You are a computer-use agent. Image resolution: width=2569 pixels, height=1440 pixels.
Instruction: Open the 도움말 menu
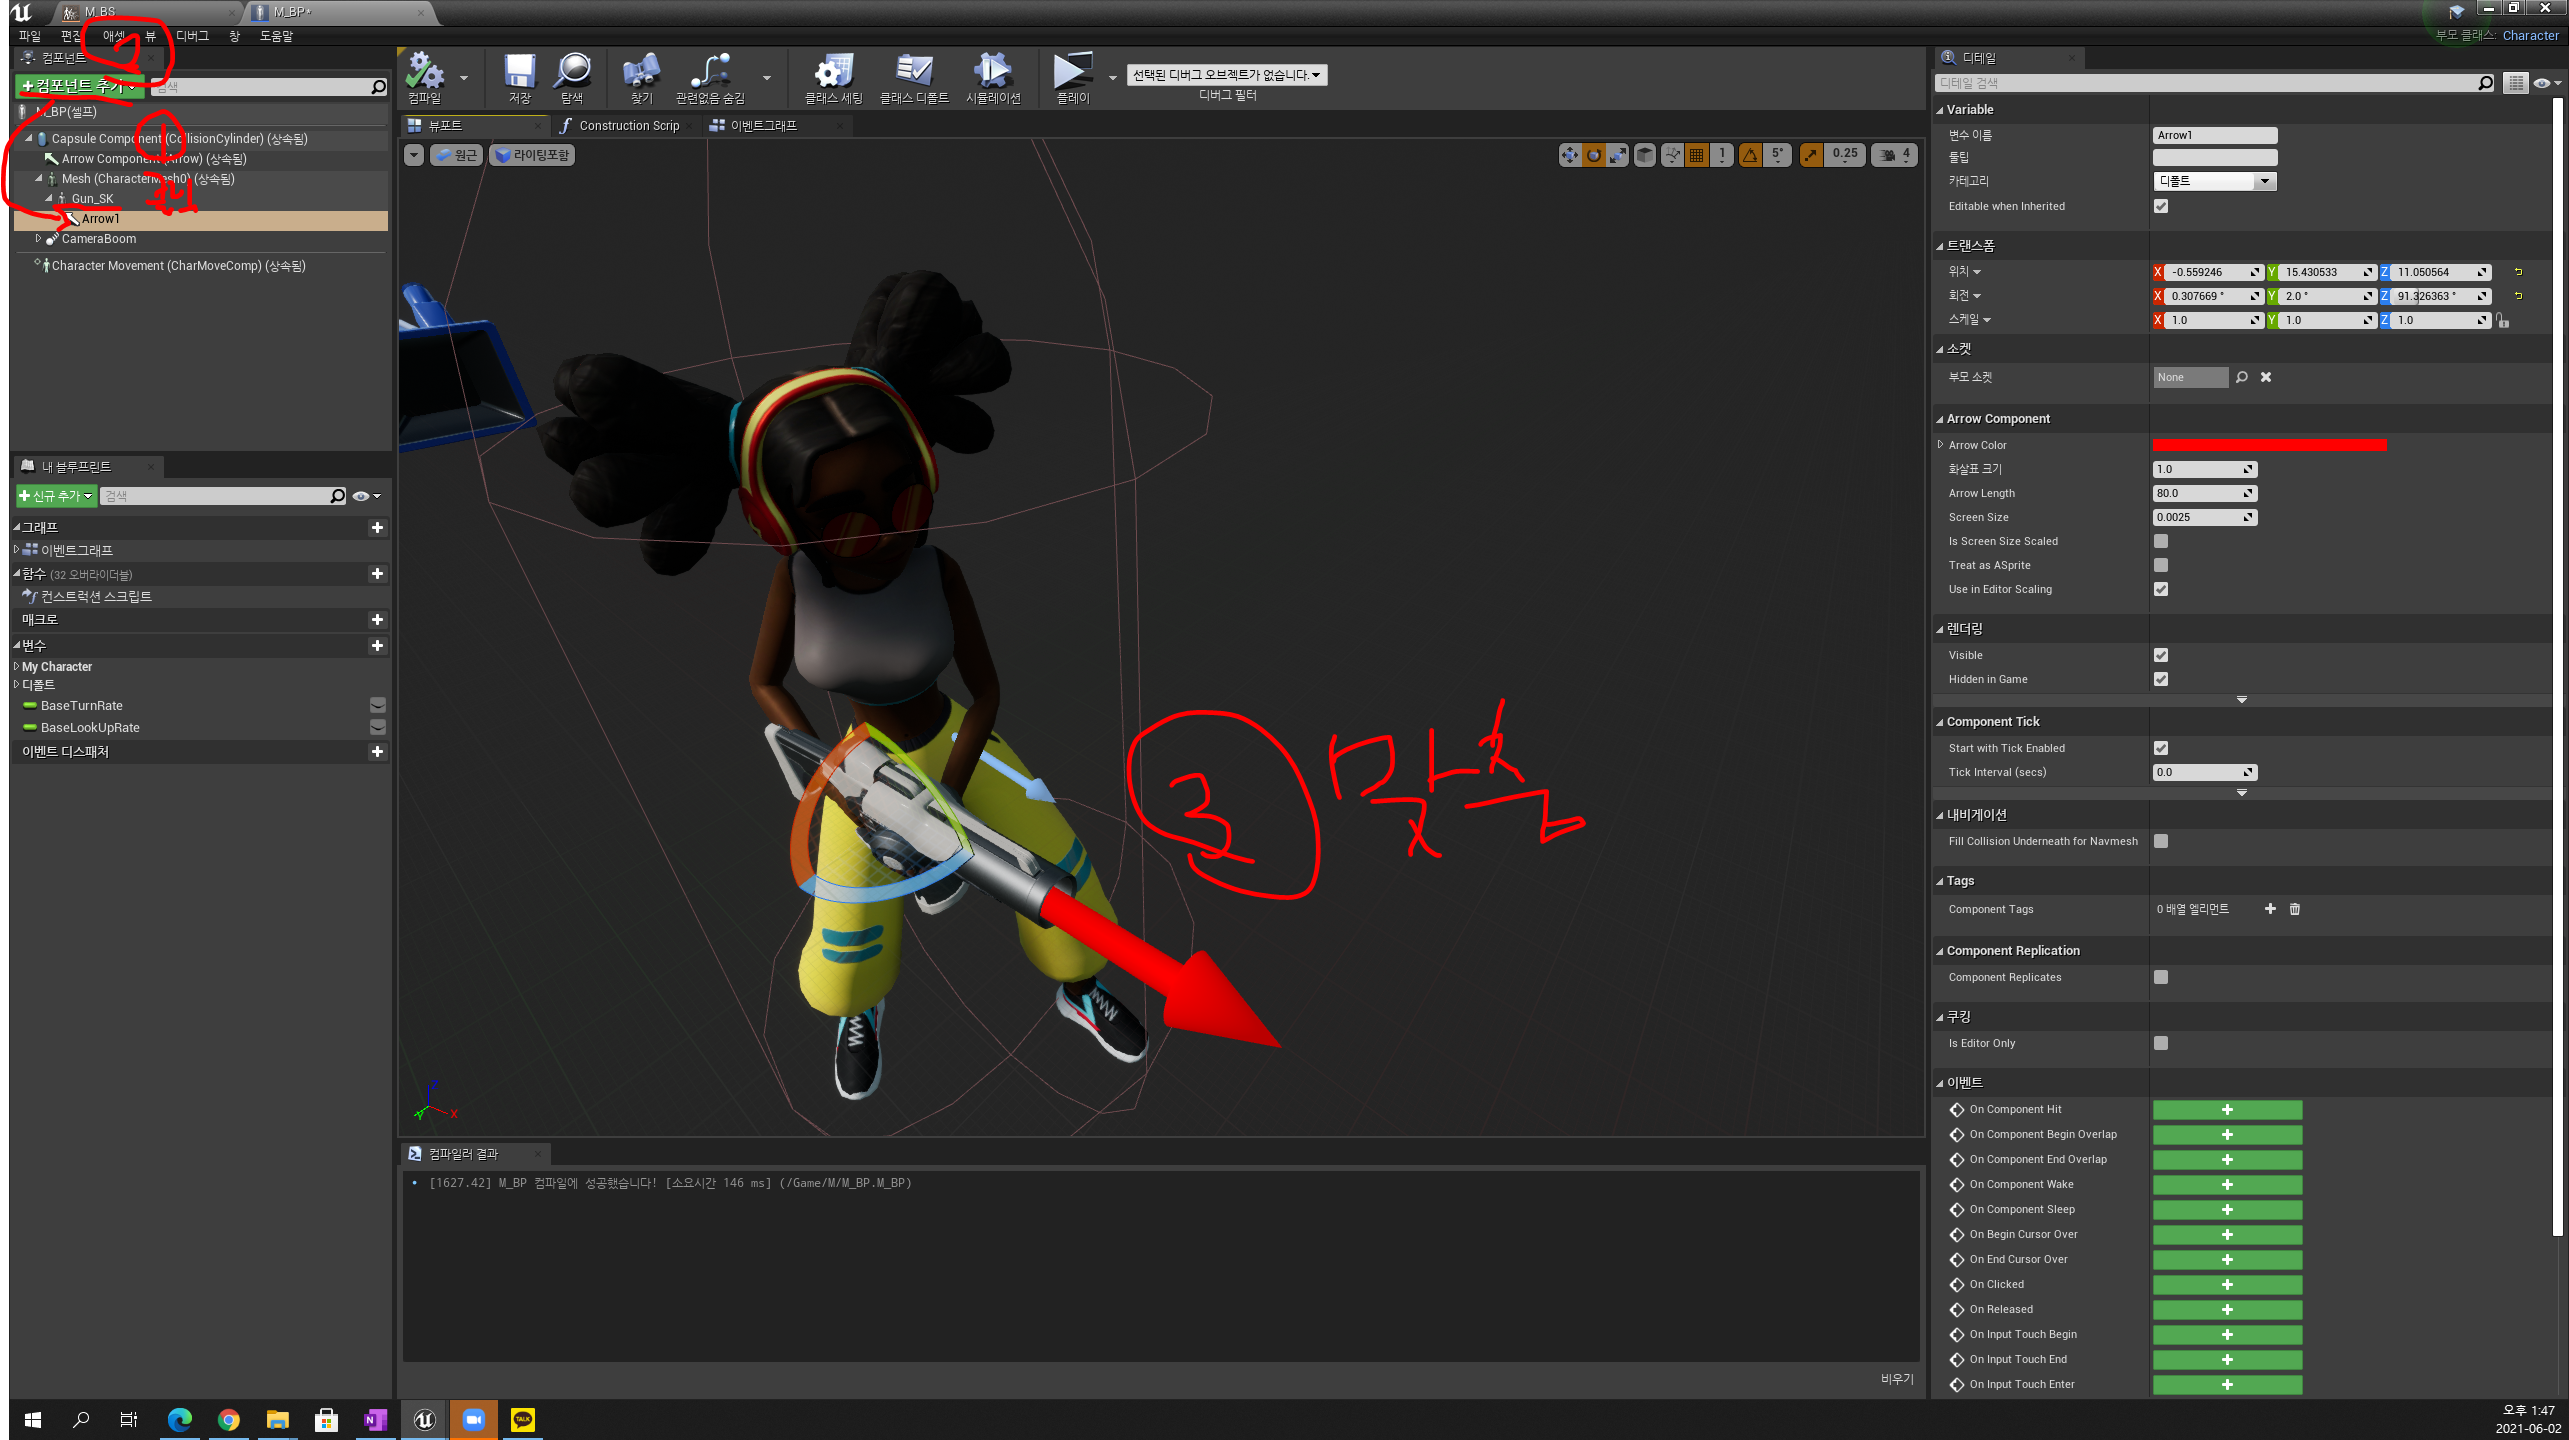tap(277, 36)
